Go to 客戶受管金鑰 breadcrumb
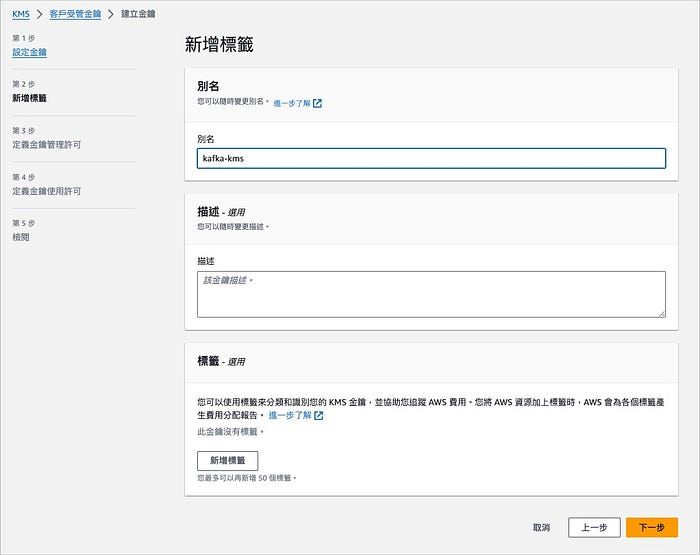Image resolution: width=700 pixels, height=555 pixels. tap(75, 14)
